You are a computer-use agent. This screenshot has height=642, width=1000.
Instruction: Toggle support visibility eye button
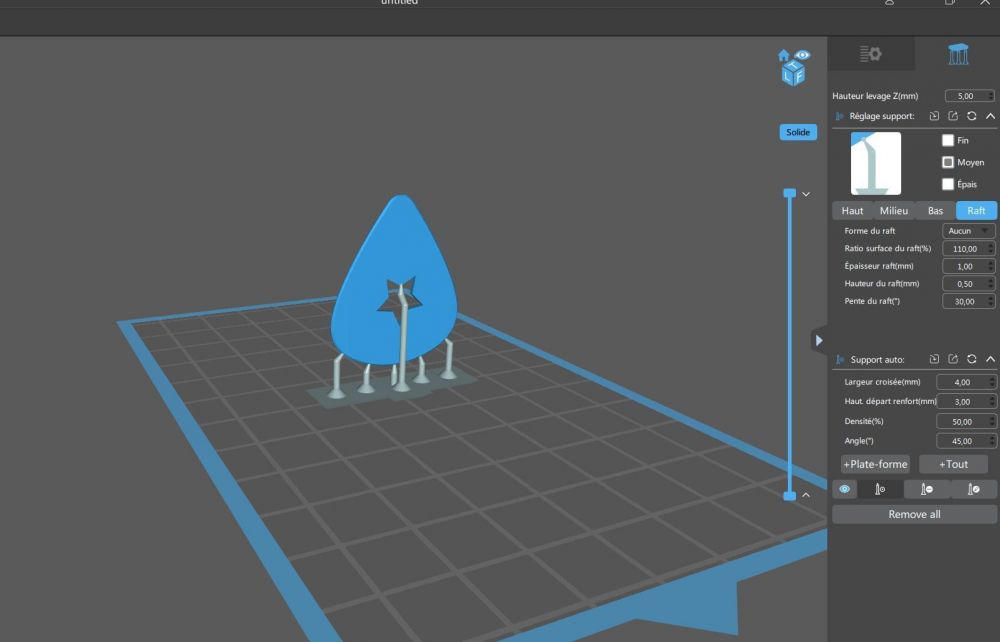tap(844, 489)
